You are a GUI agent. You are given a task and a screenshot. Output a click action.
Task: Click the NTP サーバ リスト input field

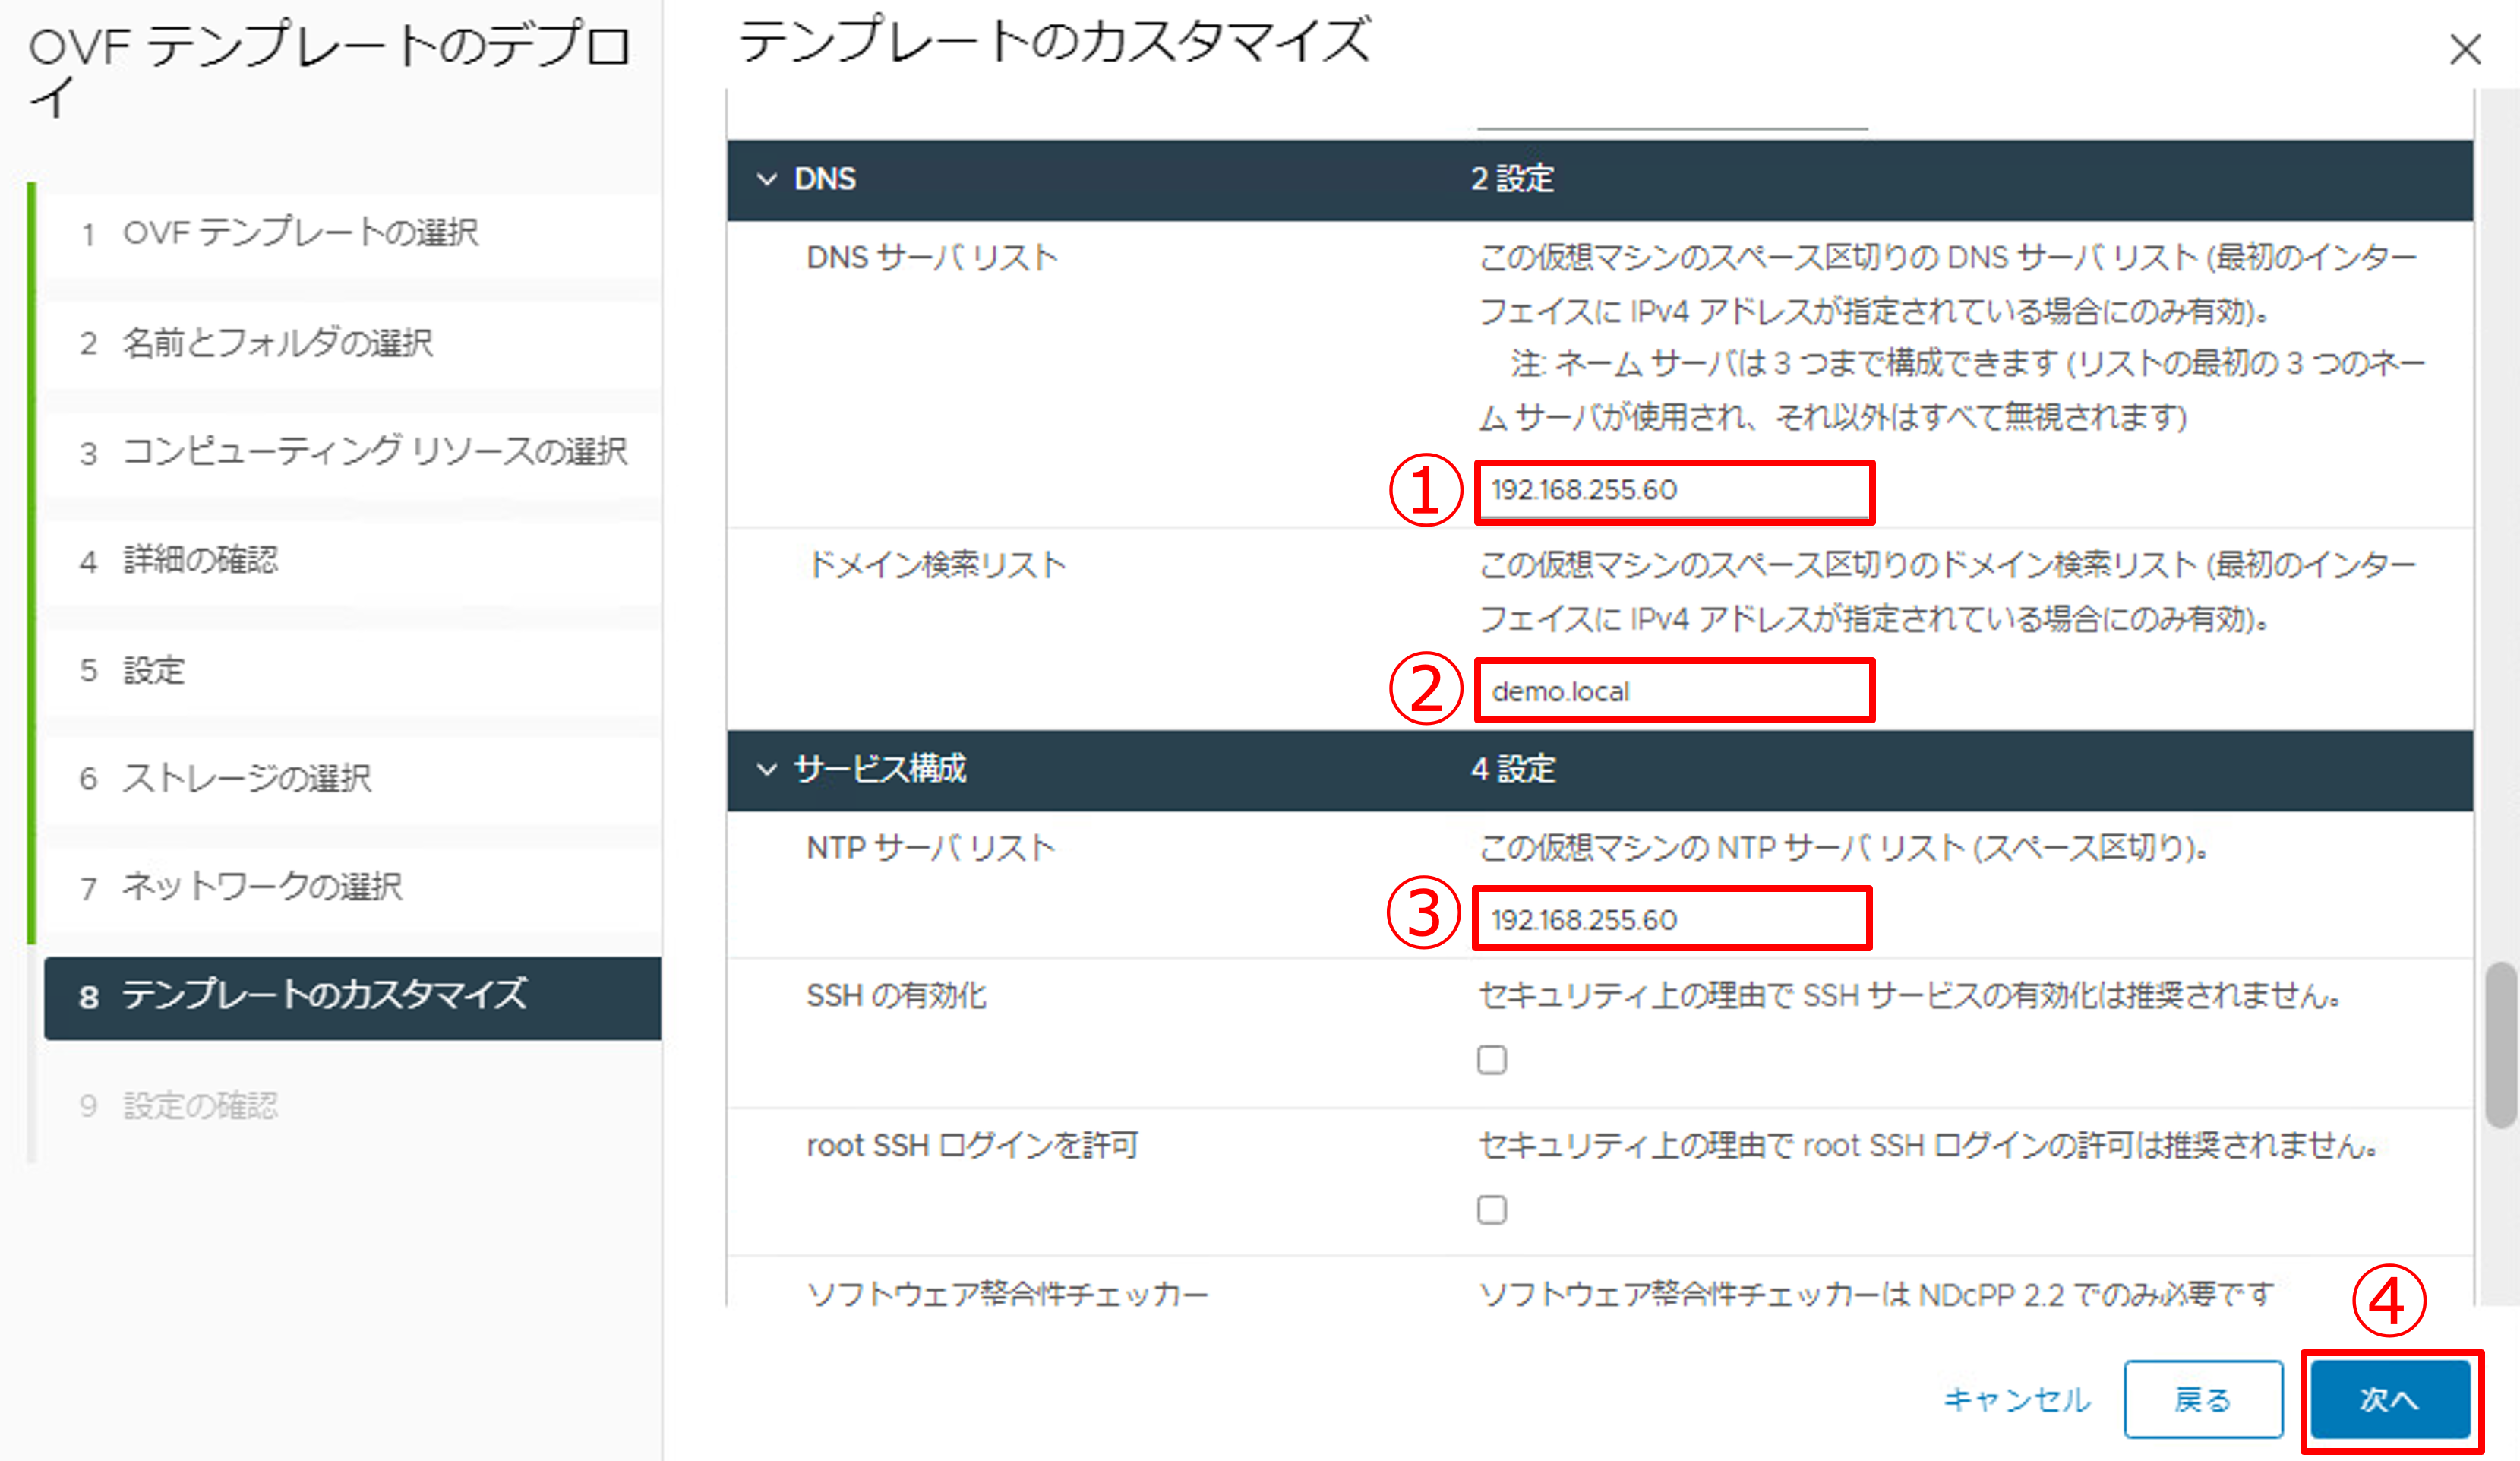pyautogui.click(x=1671, y=919)
